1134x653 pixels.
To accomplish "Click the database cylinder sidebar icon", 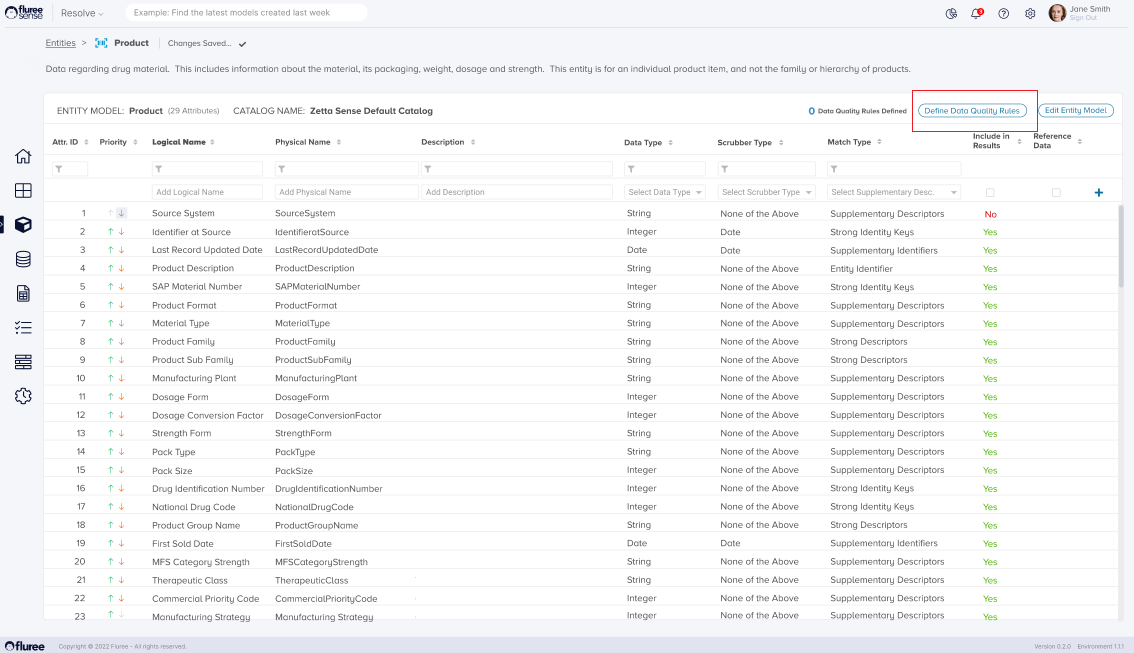I will (23, 259).
